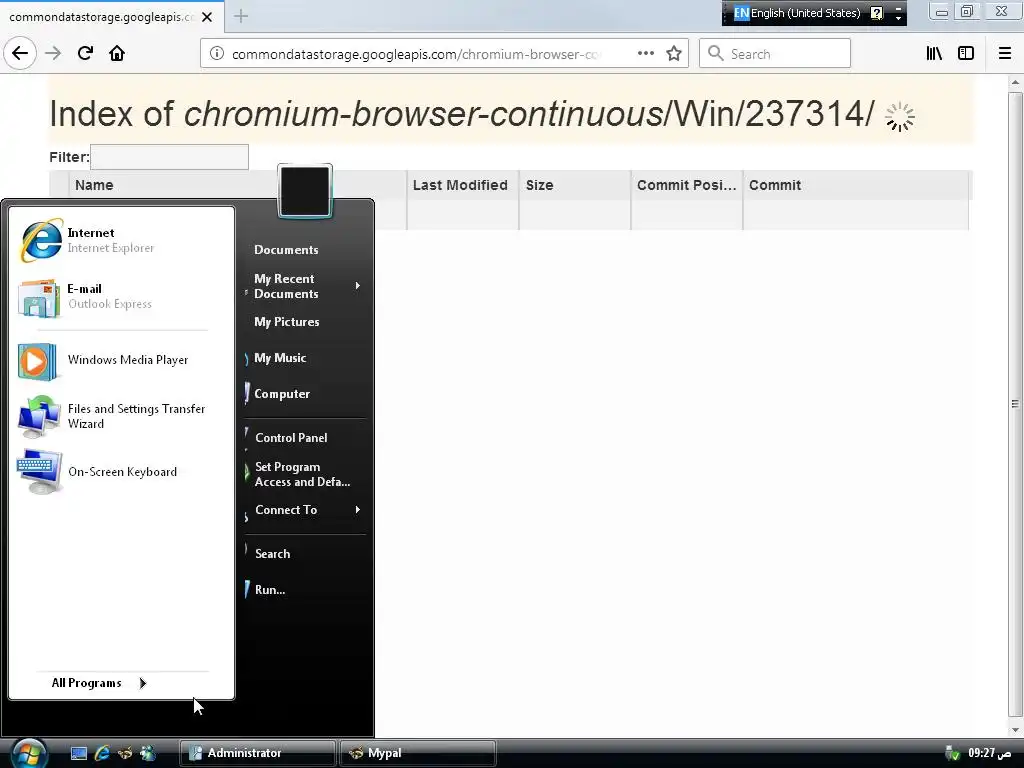Open the browser home page icon
The width and height of the screenshot is (1024, 768).
pyautogui.click(x=117, y=53)
